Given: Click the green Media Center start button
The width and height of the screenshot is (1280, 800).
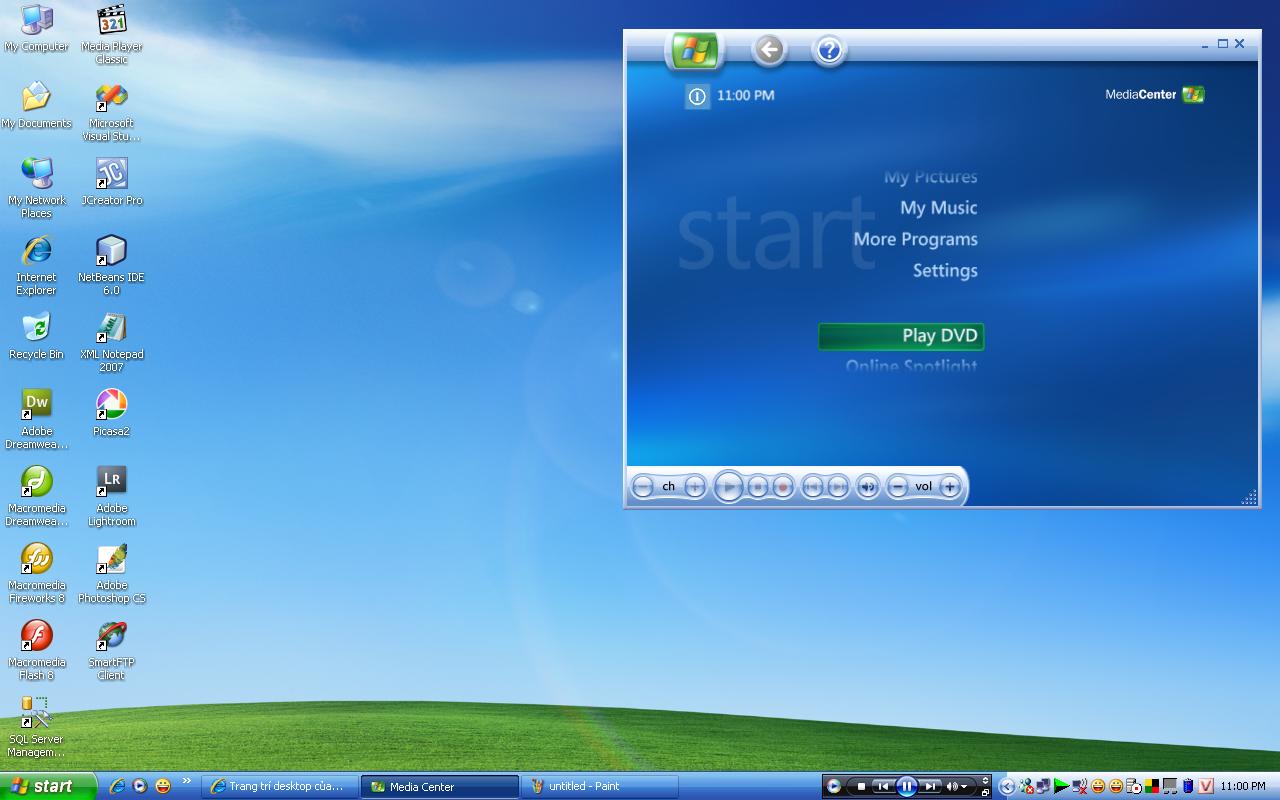Looking at the screenshot, I should click(695, 50).
